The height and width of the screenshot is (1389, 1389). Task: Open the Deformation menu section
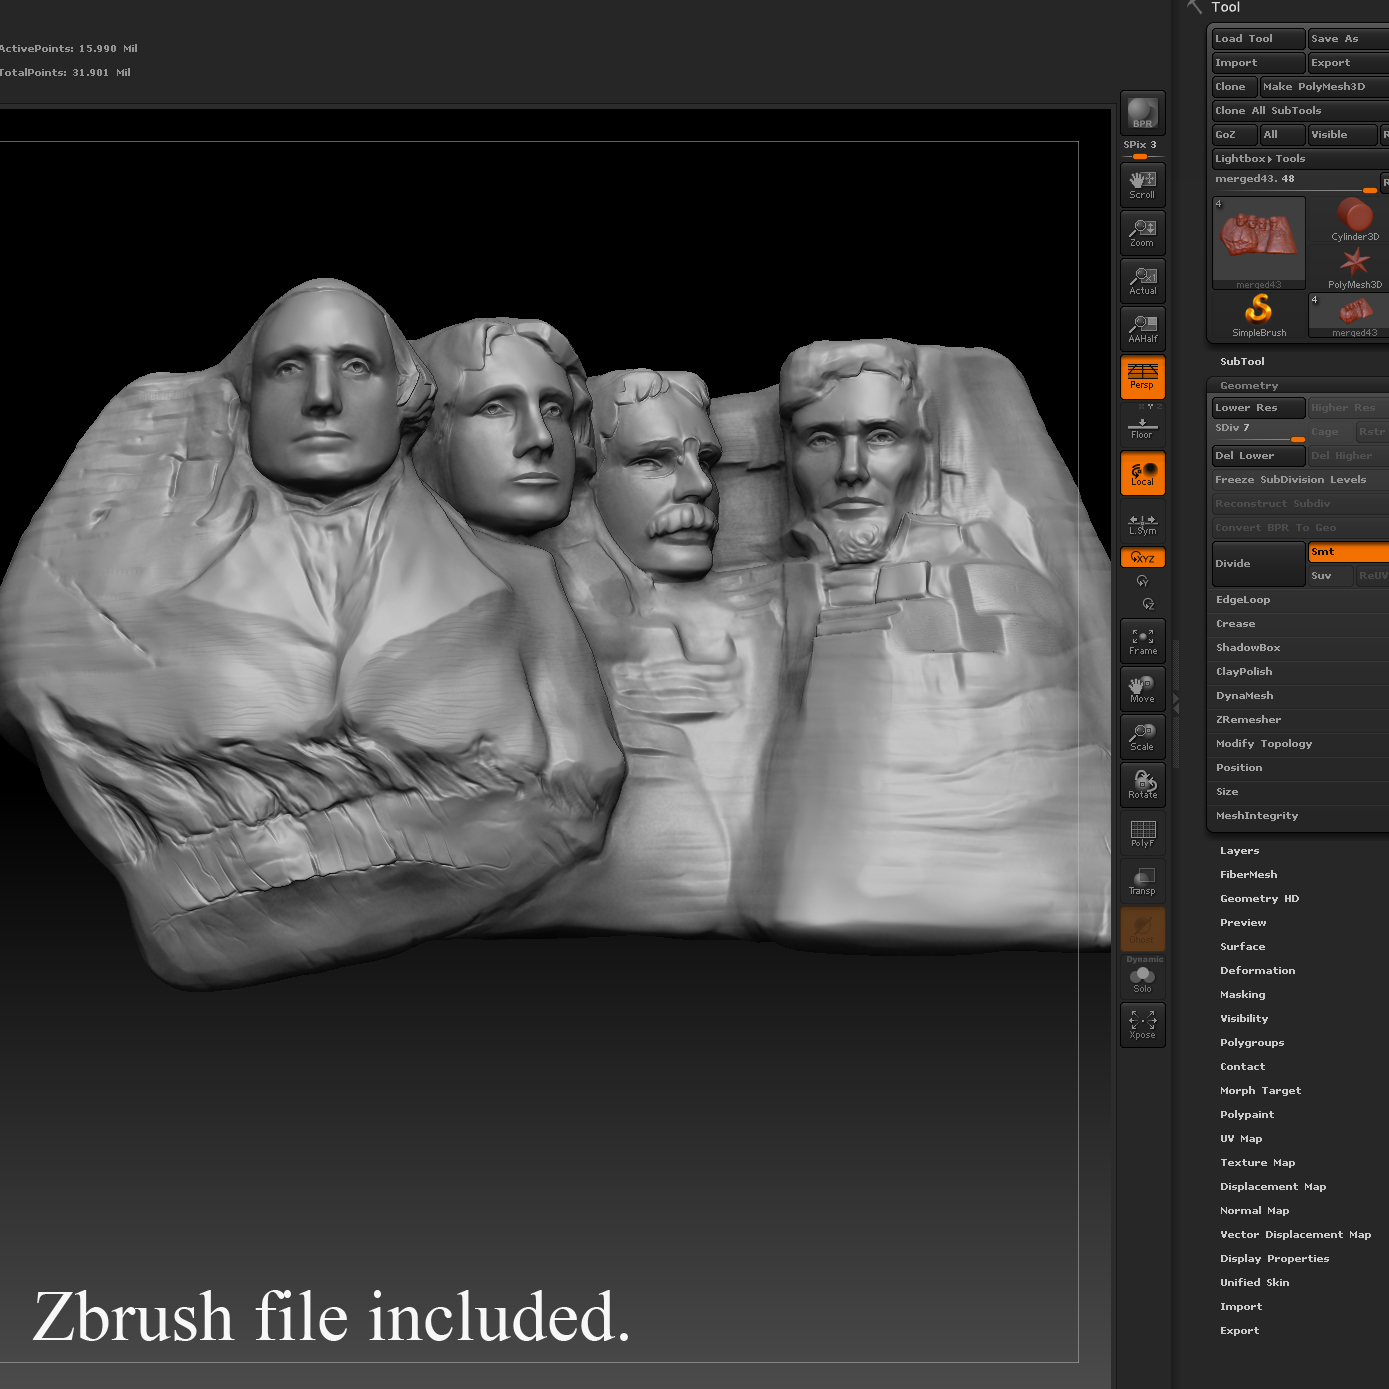[1257, 971]
